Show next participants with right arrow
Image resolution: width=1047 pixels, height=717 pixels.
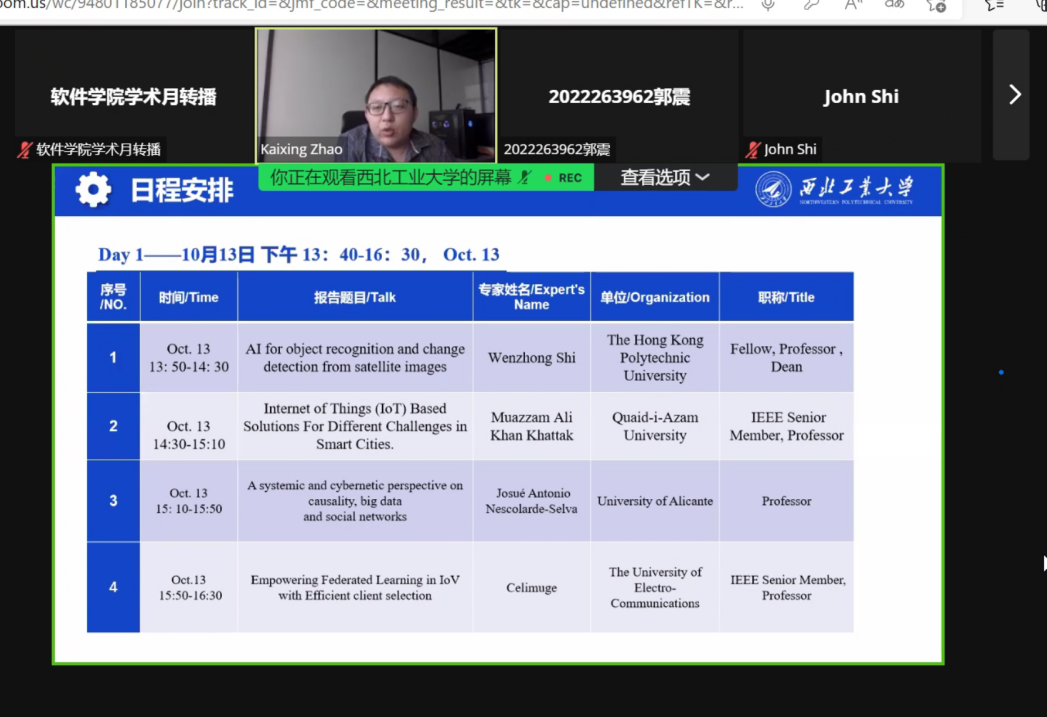(x=1014, y=95)
